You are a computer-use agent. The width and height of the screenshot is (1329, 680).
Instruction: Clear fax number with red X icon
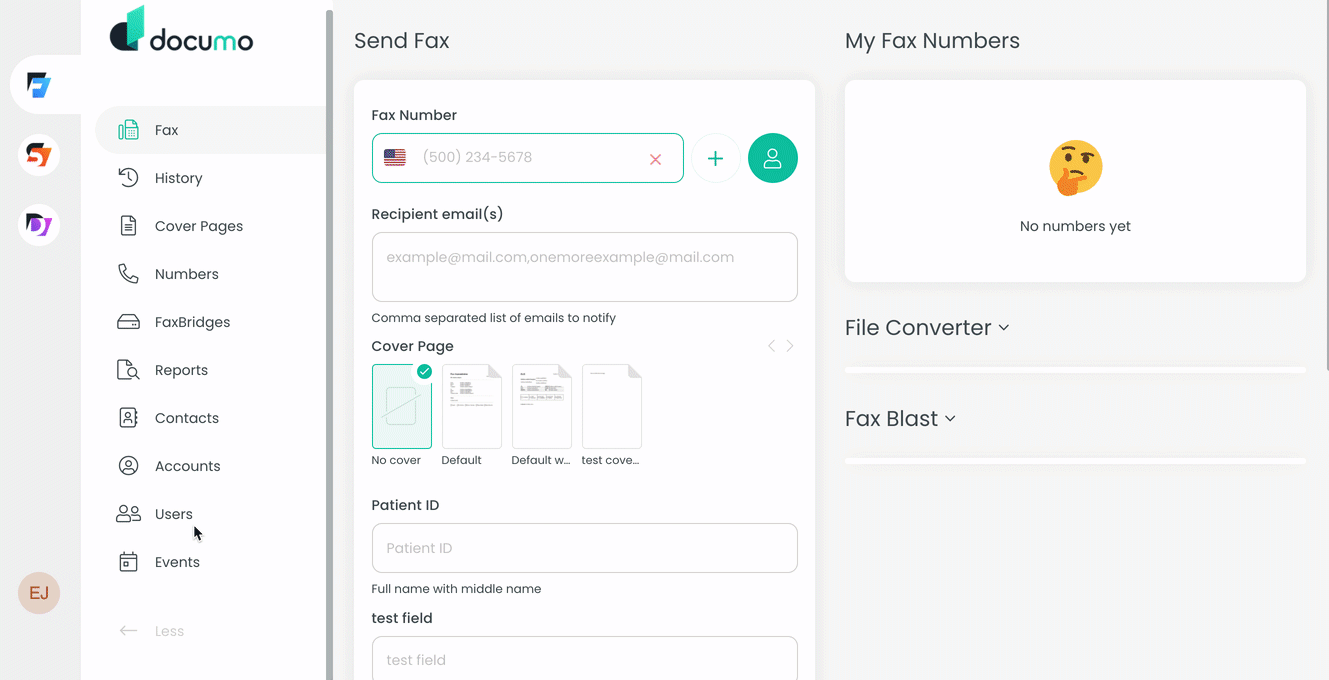point(655,159)
